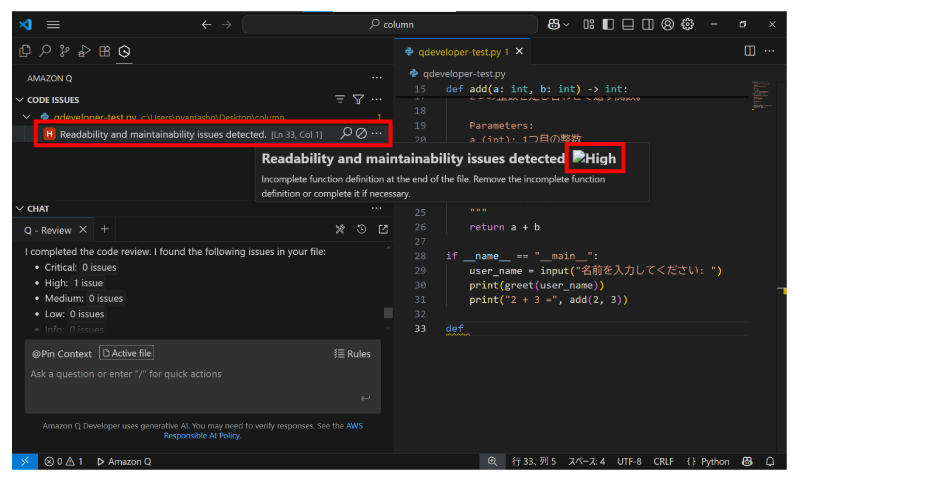Change indentation via スペース: 4

coord(586,462)
